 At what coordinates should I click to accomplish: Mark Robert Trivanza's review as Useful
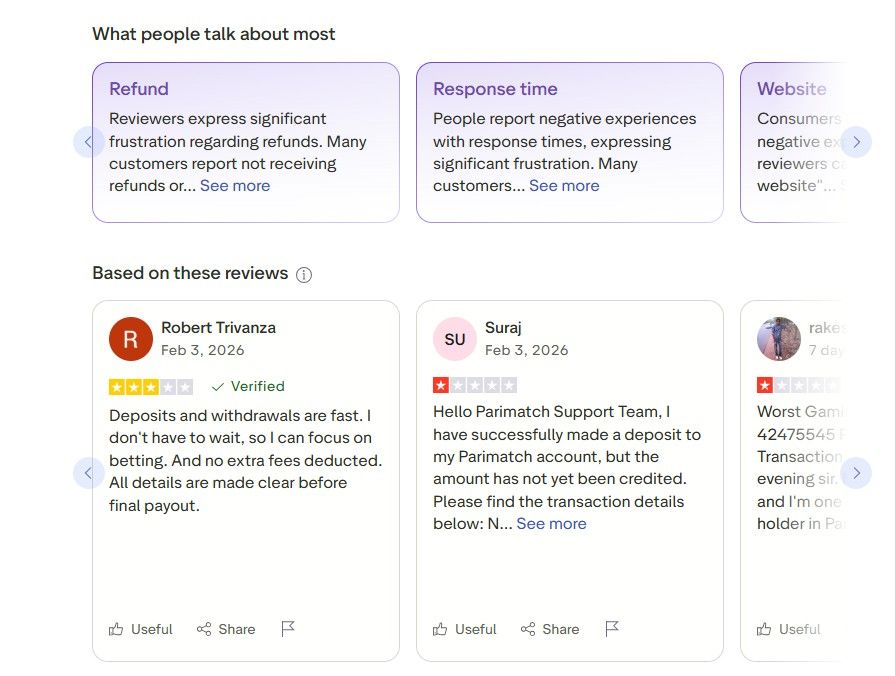(x=141, y=629)
